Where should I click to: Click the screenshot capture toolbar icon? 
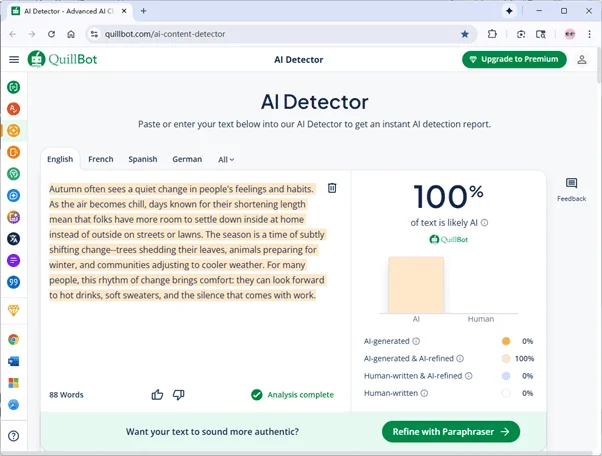[521, 34]
